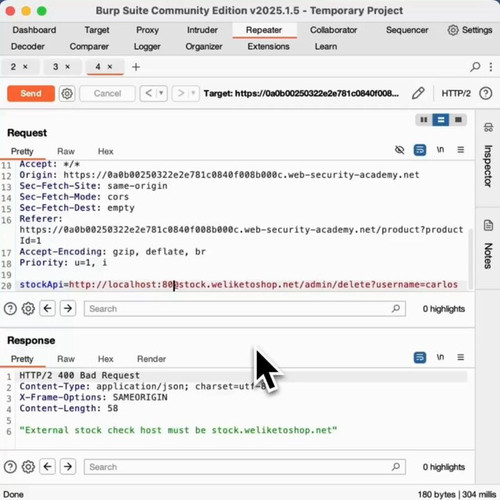
Task: Open the Collaborator tab
Action: tap(334, 30)
